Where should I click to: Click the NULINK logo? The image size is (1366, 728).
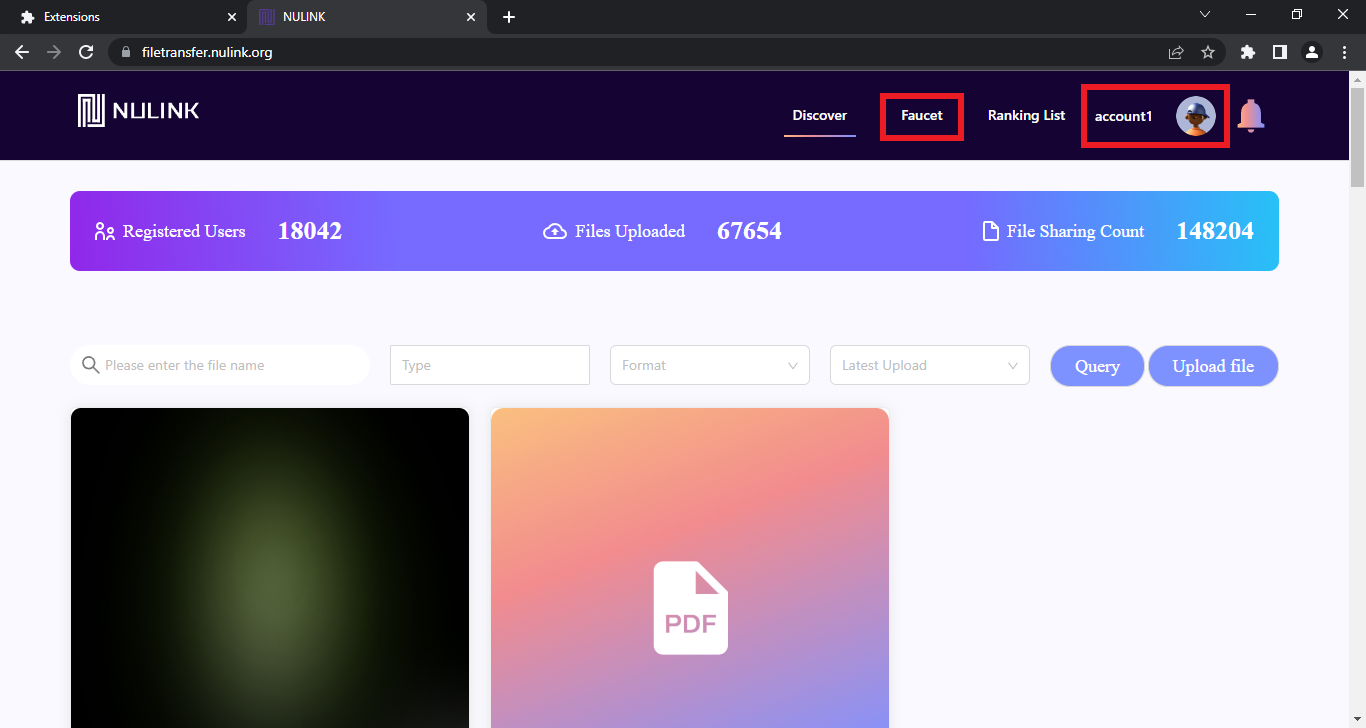(139, 111)
